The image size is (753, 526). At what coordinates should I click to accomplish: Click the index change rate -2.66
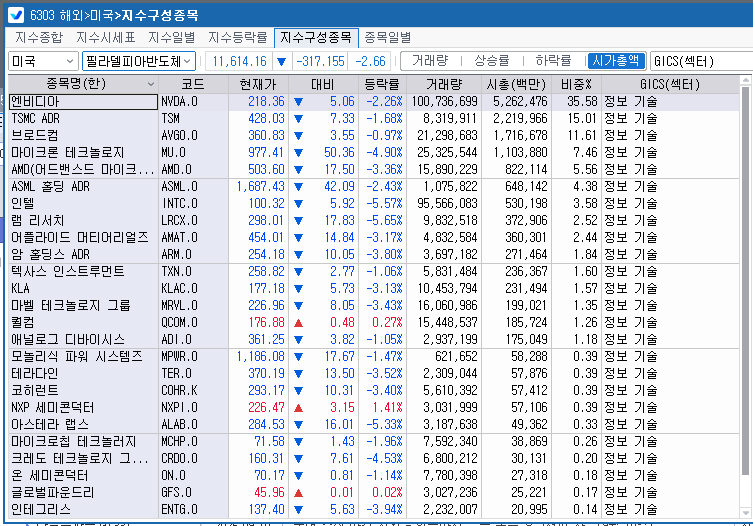pyautogui.click(x=370, y=61)
